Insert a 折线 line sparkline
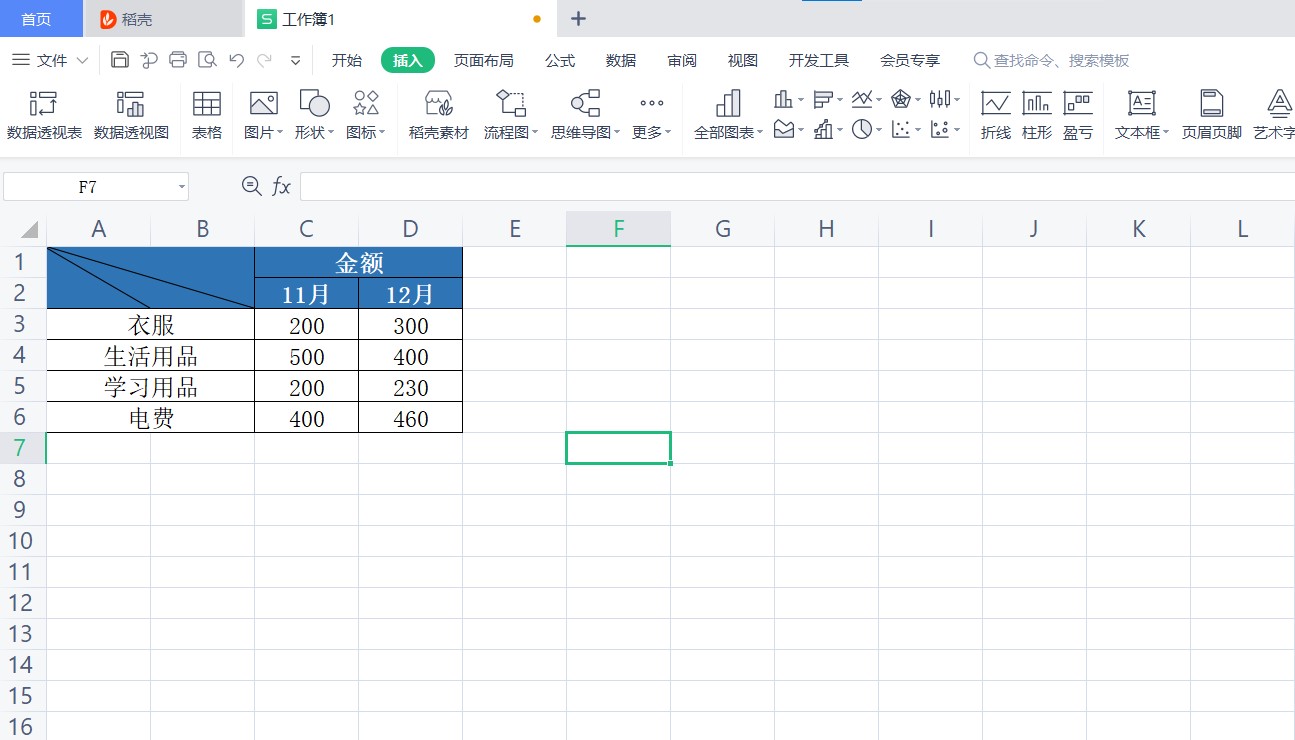This screenshot has width=1295, height=740. point(995,115)
